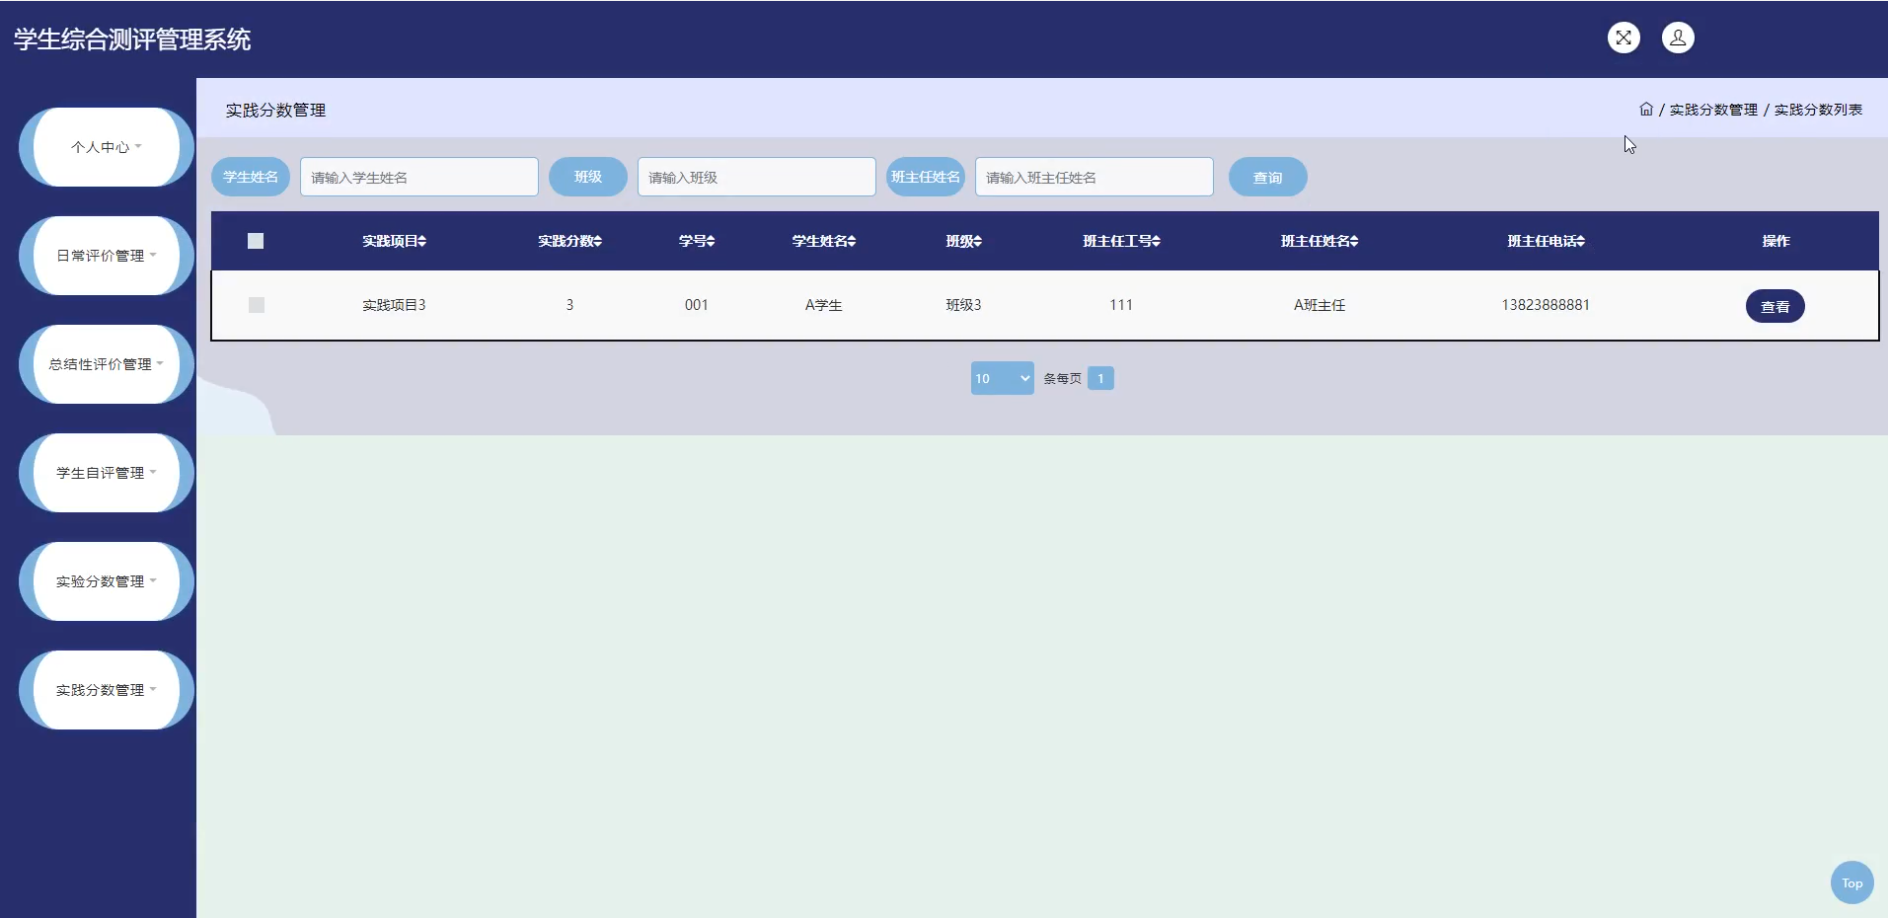Sort by 实践分数 column header
Image resolution: width=1888 pixels, height=918 pixels.
[570, 241]
